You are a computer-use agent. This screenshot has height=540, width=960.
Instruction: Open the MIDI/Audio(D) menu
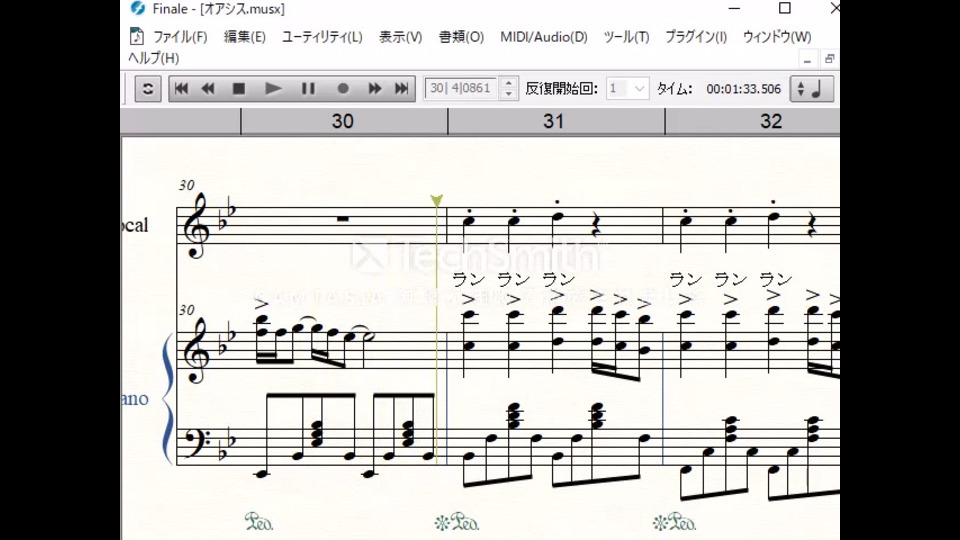pyautogui.click(x=544, y=37)
